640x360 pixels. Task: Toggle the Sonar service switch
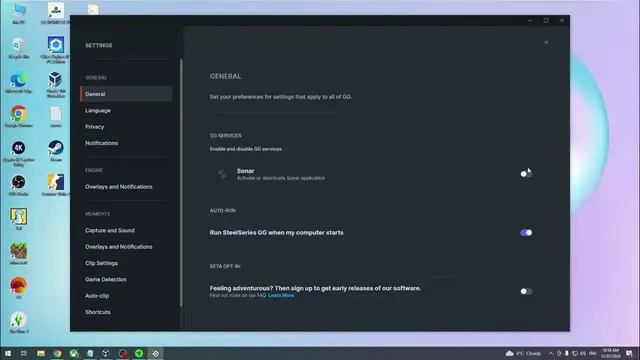526,174
